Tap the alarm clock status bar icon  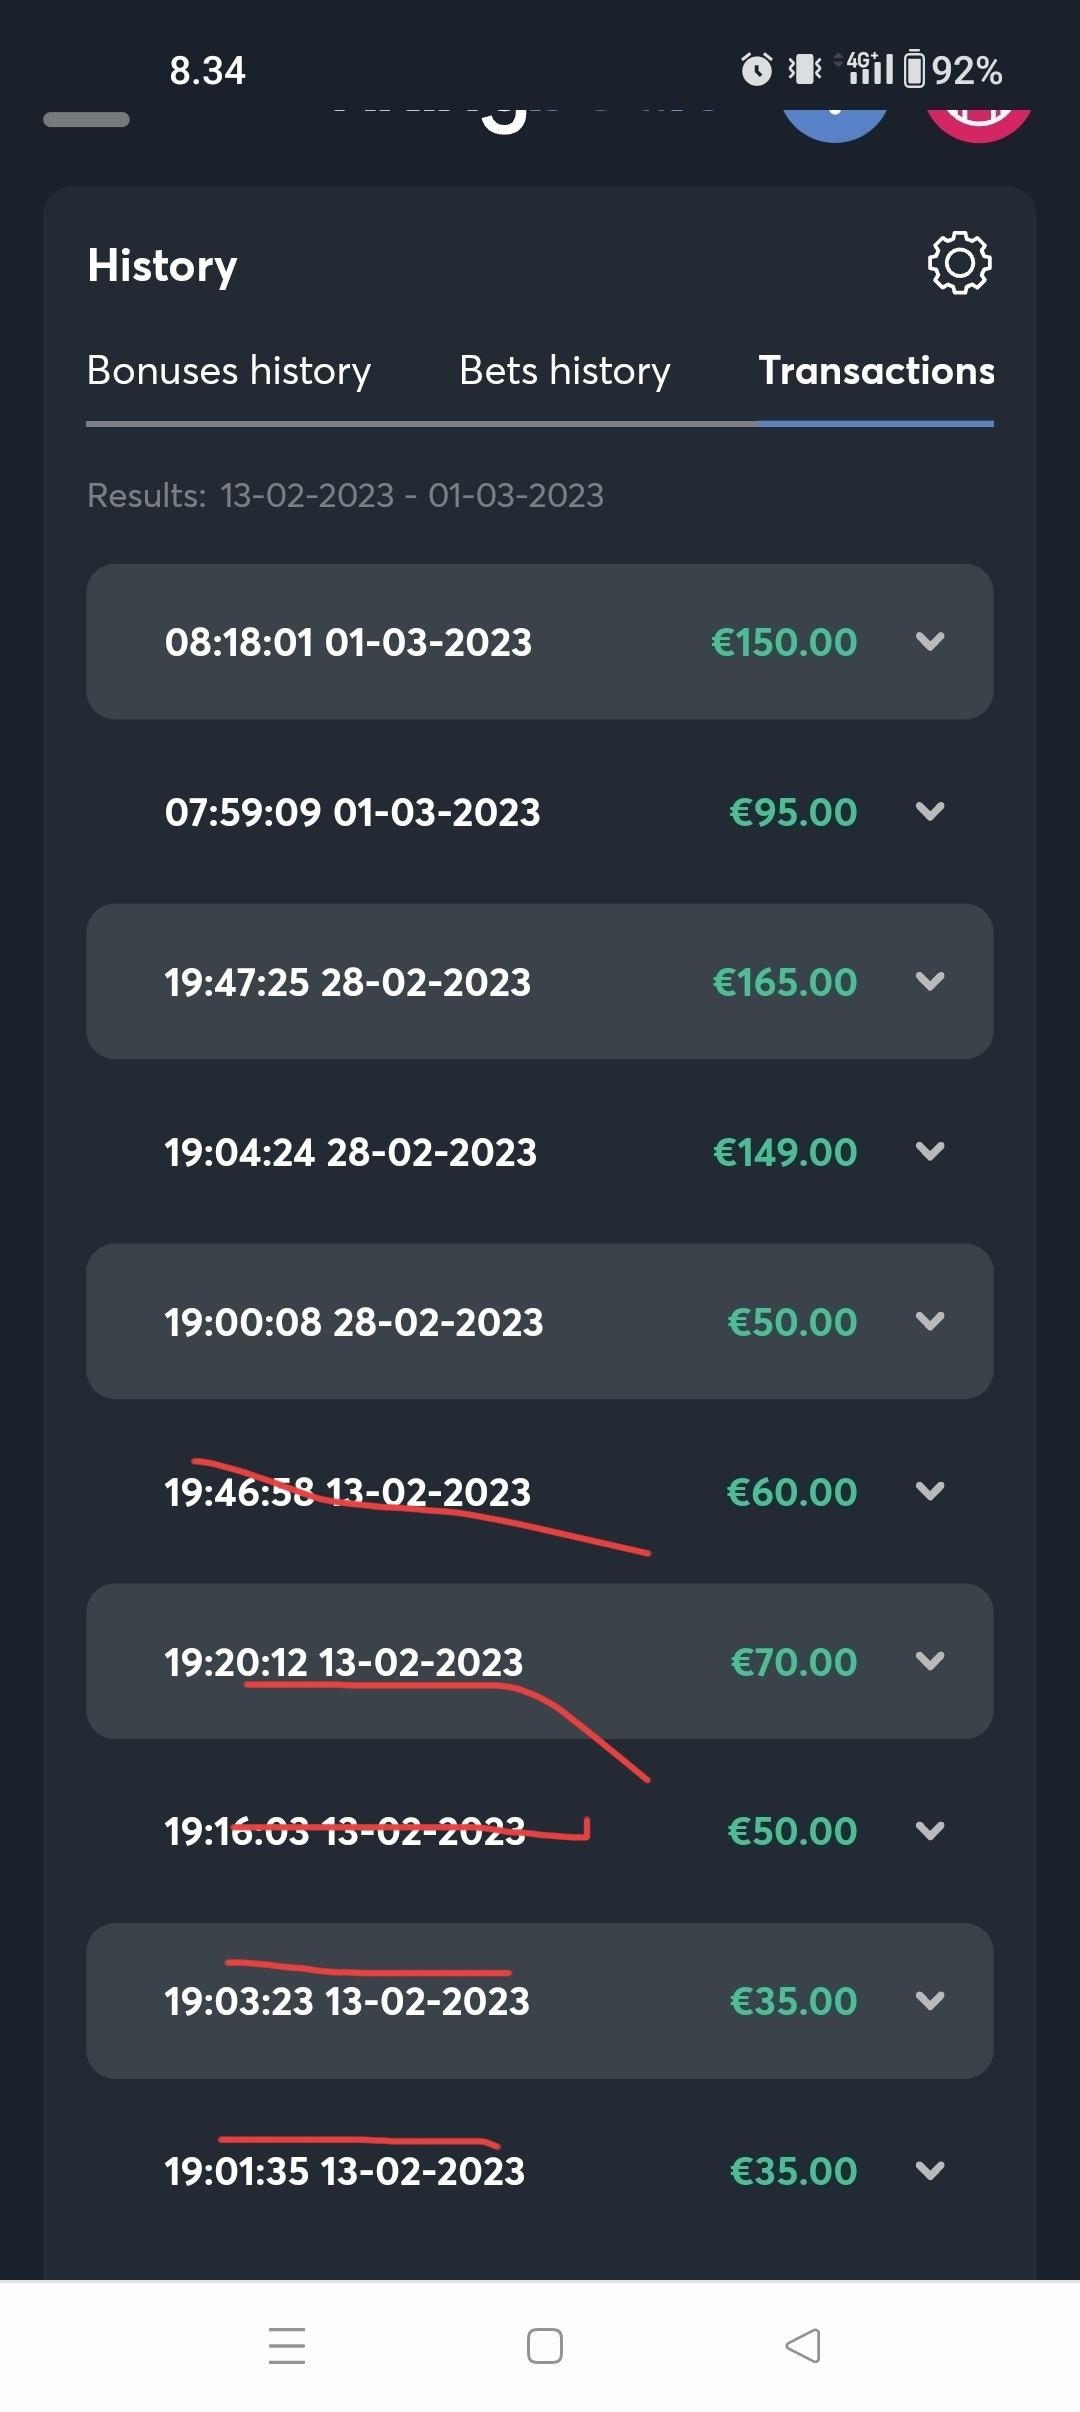click(x=756, y=69)
